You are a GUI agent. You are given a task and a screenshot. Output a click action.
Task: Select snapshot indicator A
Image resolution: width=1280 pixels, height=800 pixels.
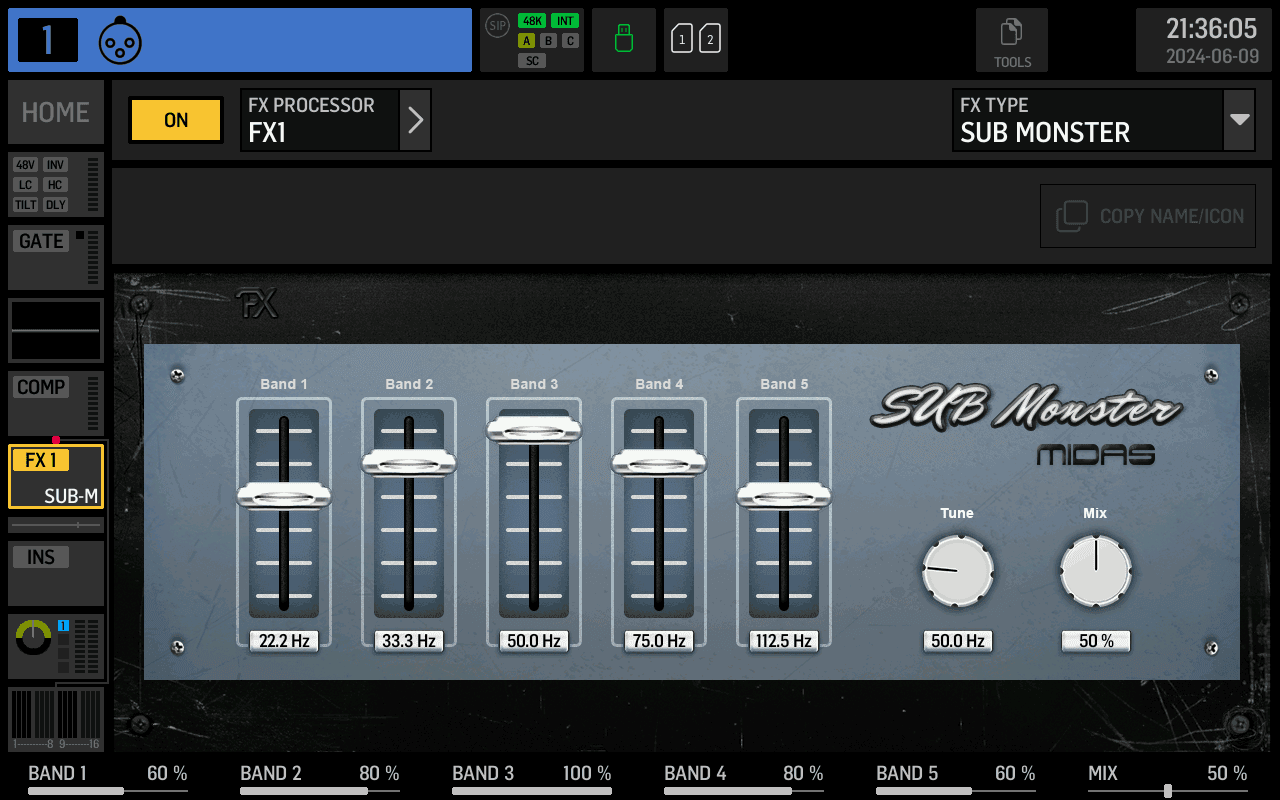pos(527,41)
